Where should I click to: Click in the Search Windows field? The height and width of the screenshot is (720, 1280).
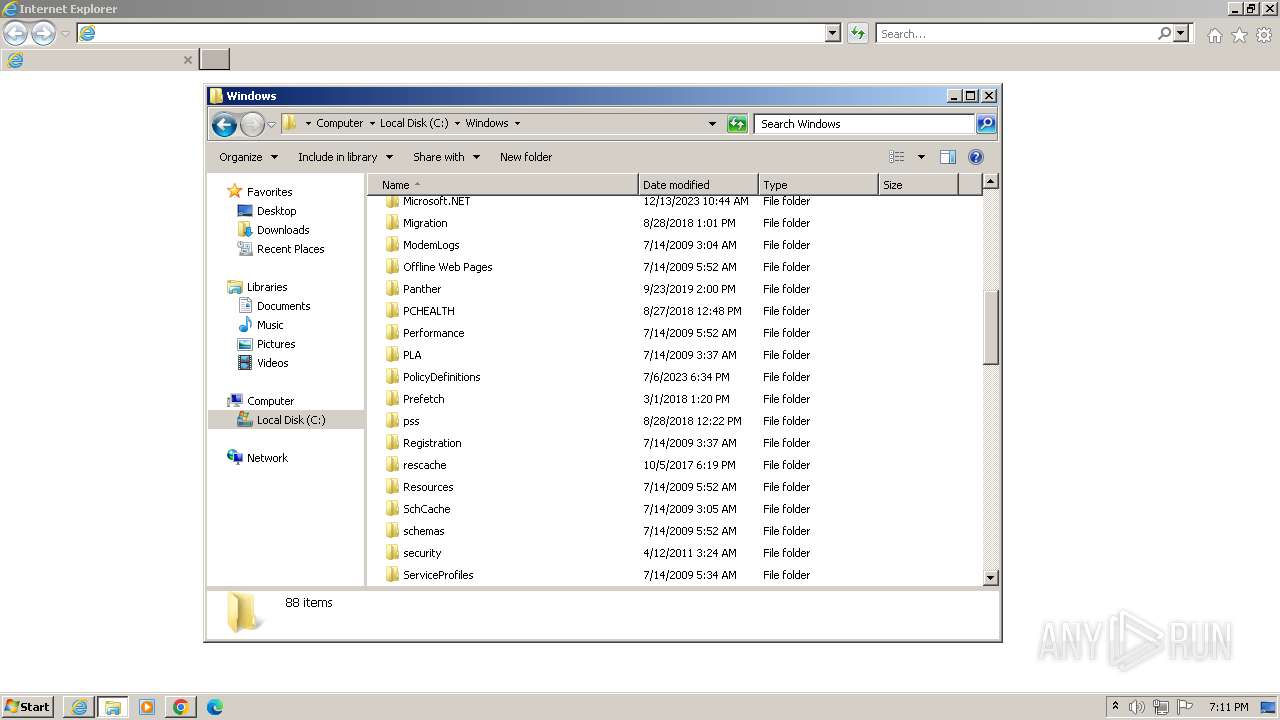pyautogui.click(x=864, y=124)
